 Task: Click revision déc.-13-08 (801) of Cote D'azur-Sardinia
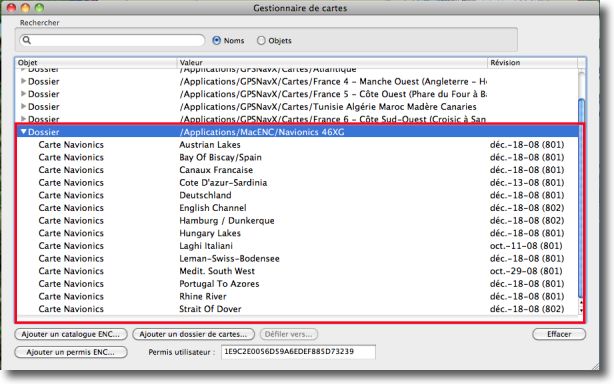pos(527,182)
